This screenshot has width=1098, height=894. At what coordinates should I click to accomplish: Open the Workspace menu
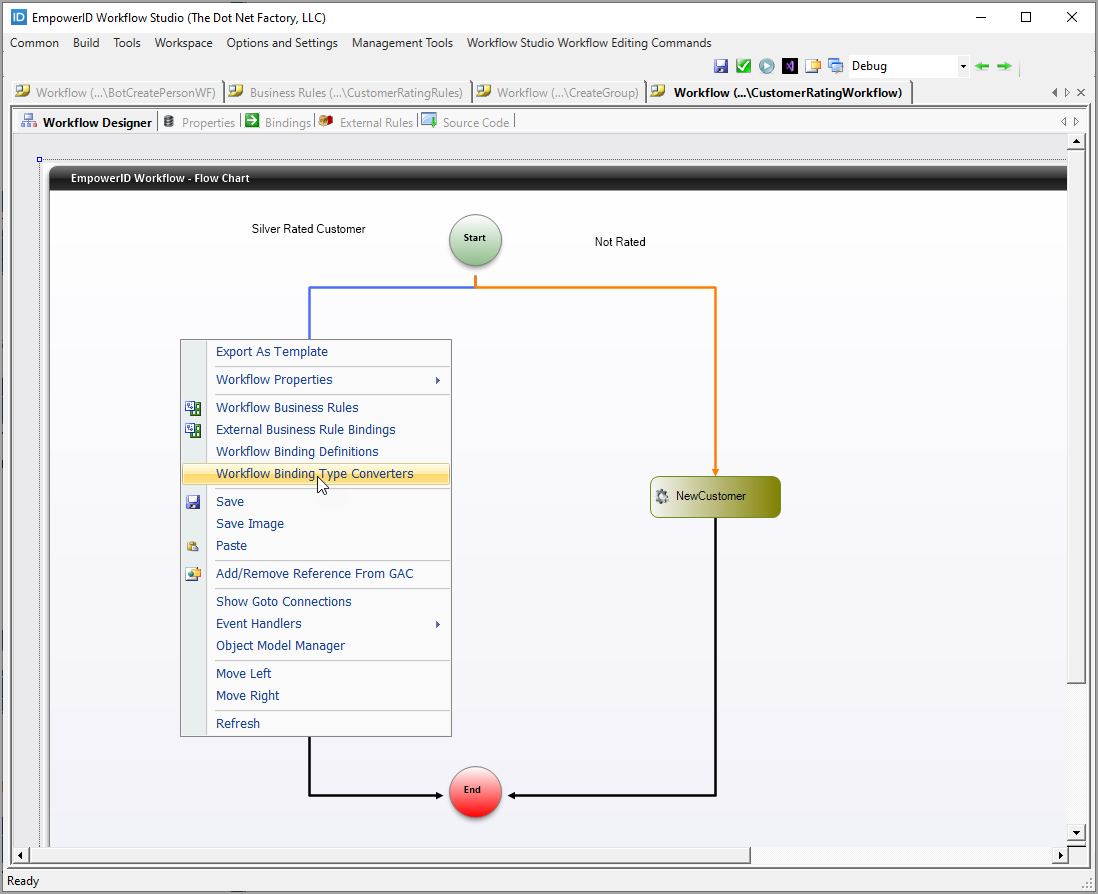183,43
